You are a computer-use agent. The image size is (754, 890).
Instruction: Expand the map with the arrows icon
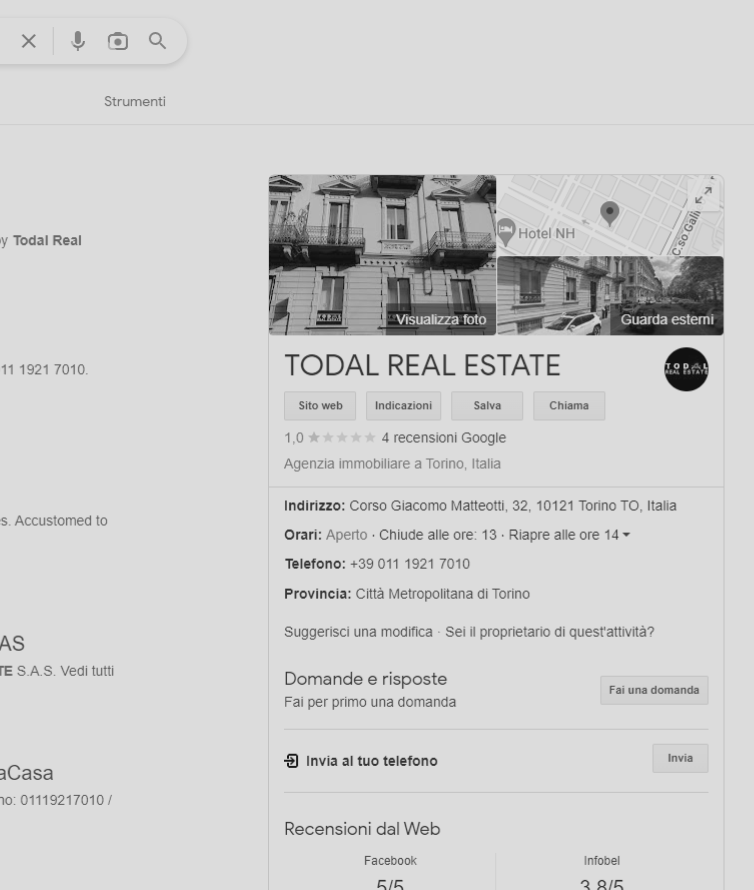tap(704, 195)
